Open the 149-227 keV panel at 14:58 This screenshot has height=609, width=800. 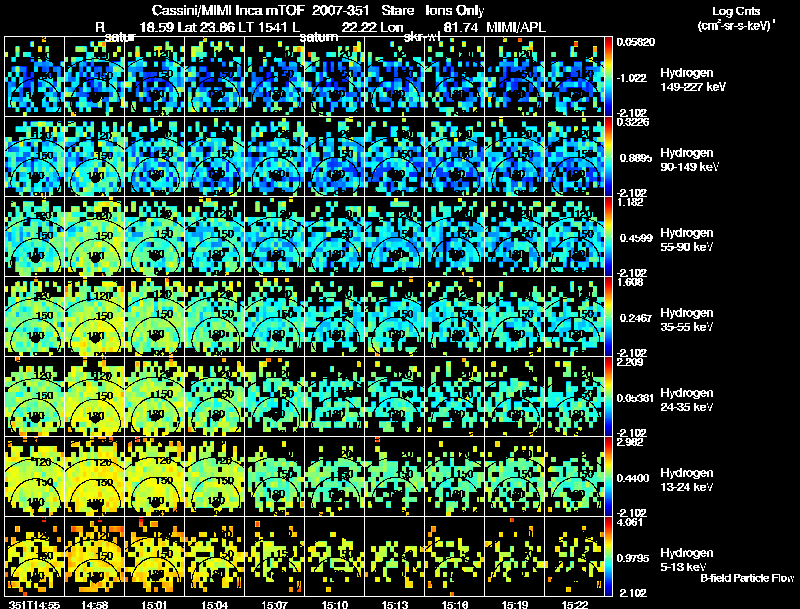(x=94, y=77)
